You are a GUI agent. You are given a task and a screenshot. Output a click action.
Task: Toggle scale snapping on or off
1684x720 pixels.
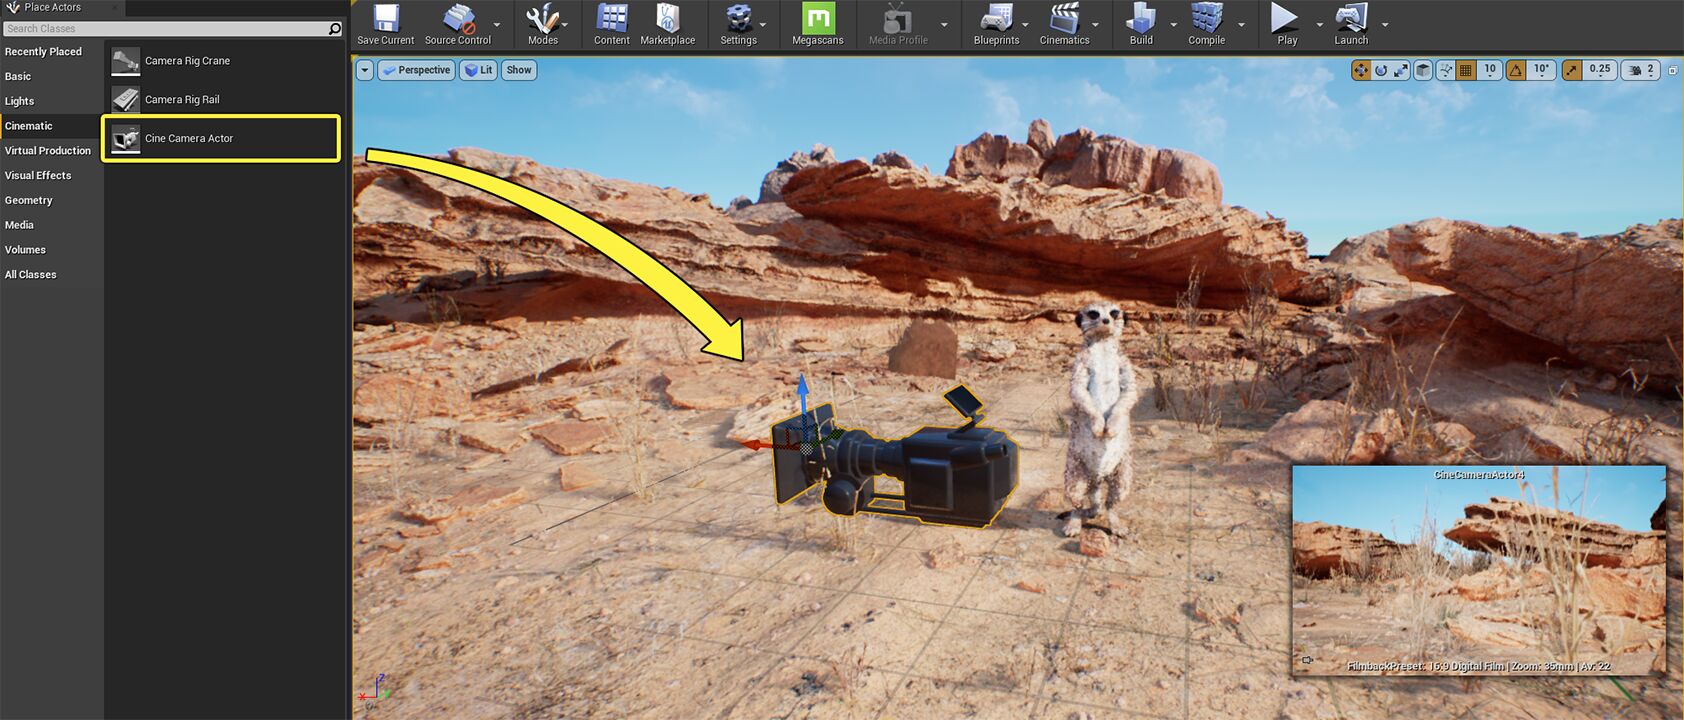click(1572, 70)
